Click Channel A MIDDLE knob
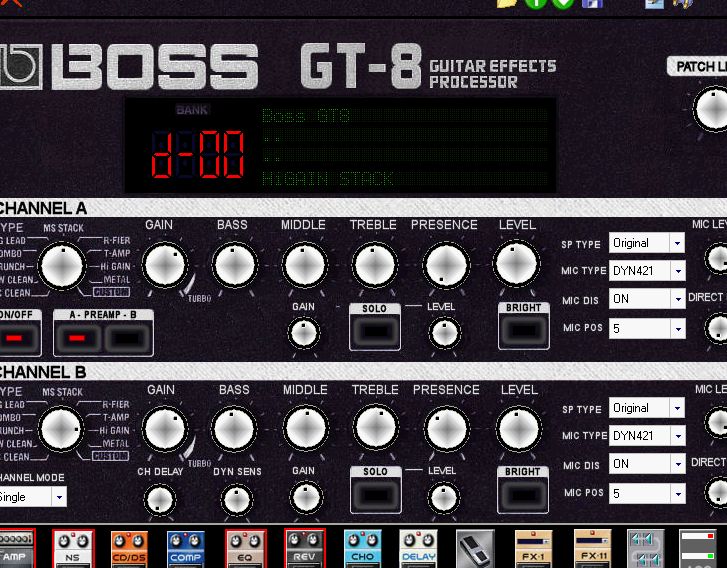The height and width of the screenshot is (568, 727). click(x=305, y=265)
